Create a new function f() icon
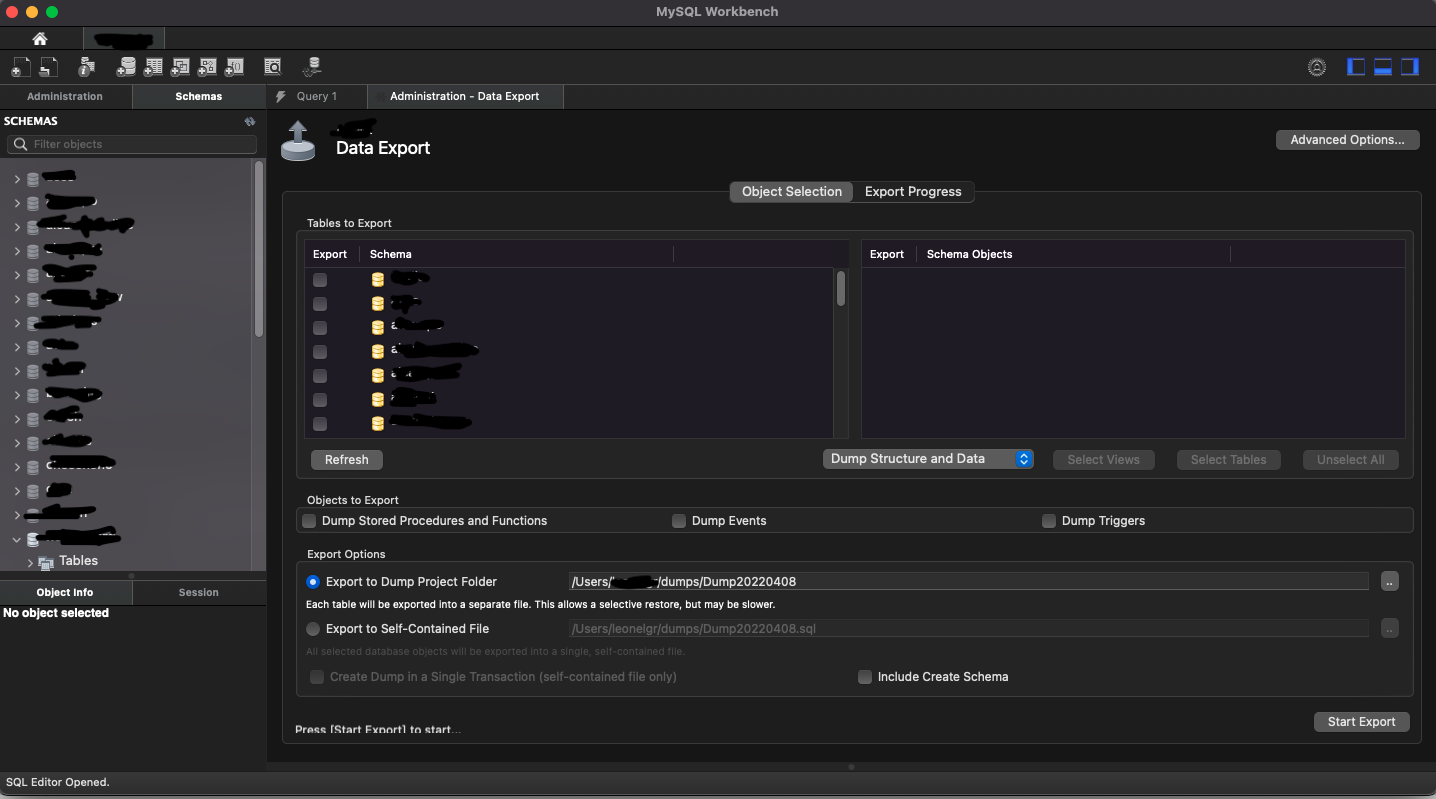This screenshot has width=1436, height=799. 234,67
